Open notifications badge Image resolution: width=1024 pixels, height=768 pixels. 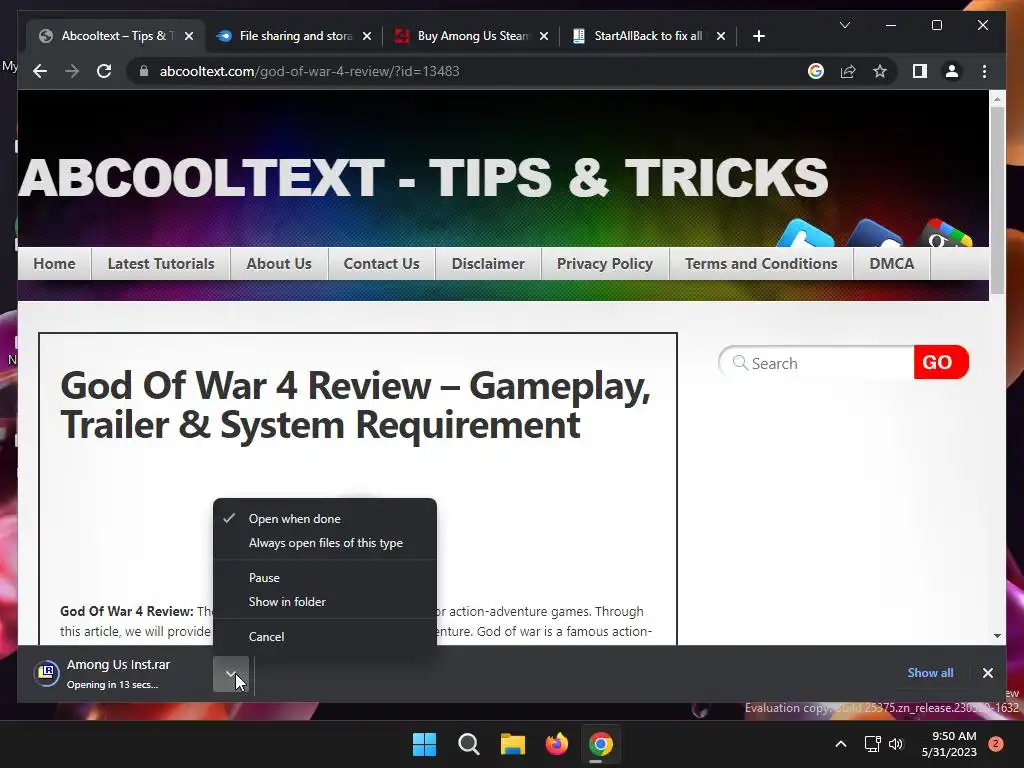996,744
